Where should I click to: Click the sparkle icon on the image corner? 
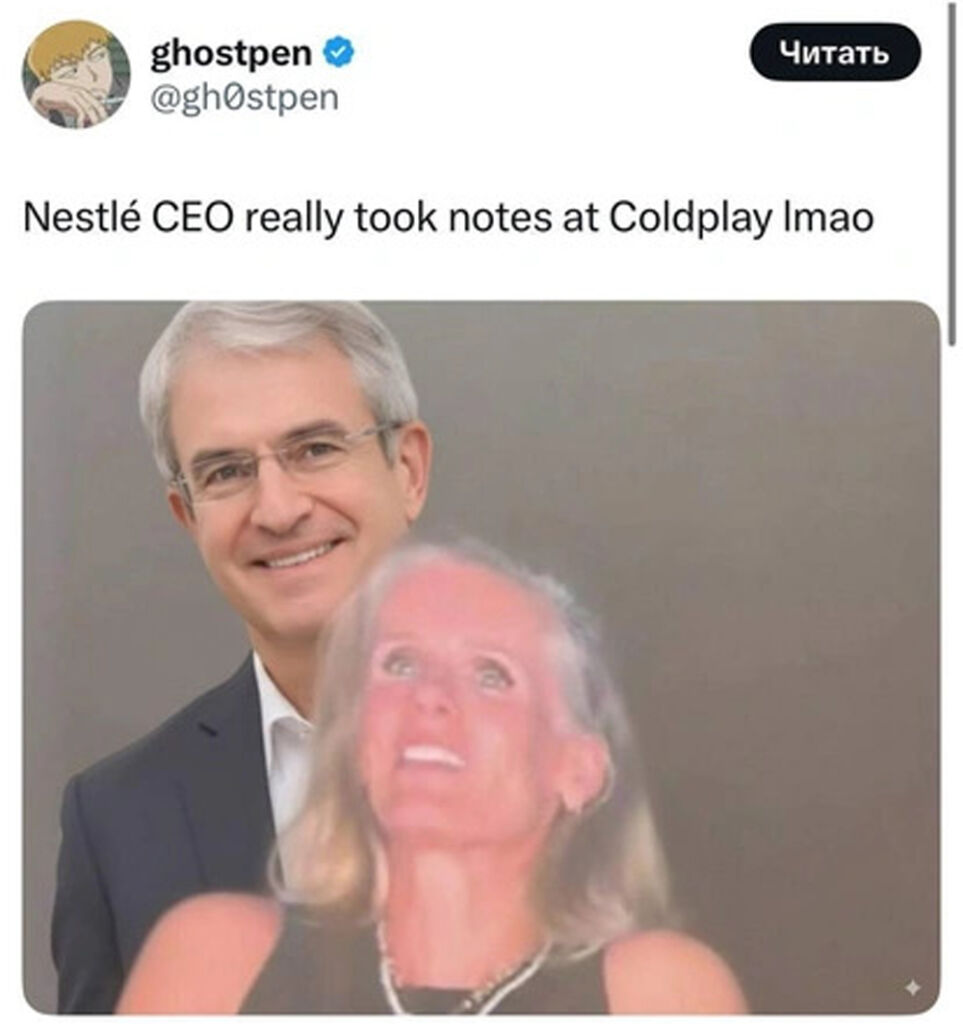(x=912, y=988)
